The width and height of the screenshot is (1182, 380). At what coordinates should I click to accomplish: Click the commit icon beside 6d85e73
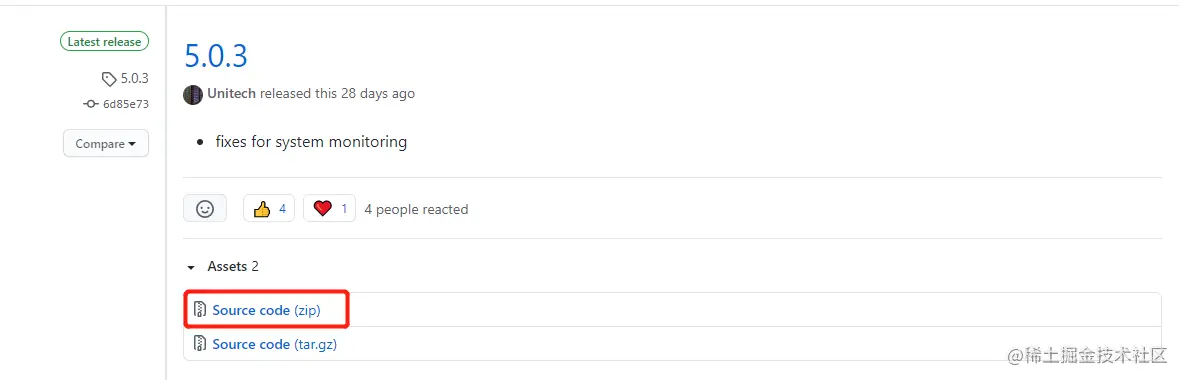click(90, 104)
